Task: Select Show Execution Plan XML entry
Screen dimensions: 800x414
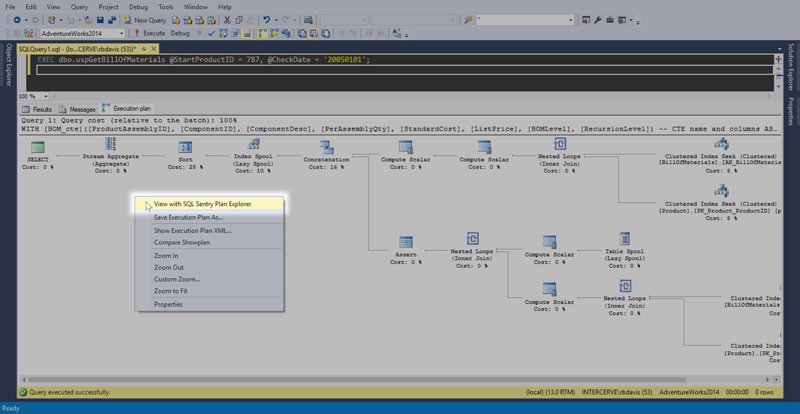Action: tap(193, 230)
